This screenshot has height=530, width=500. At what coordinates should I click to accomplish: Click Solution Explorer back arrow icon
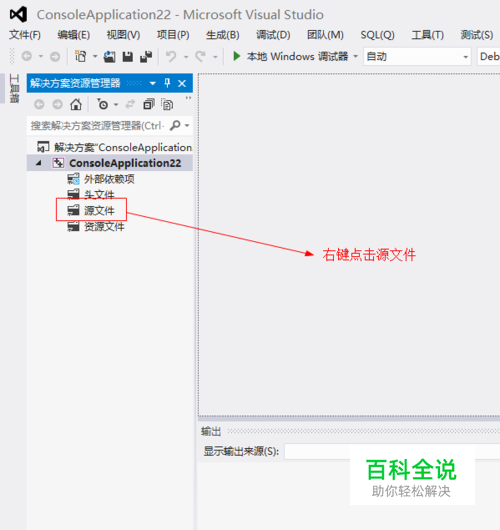[39, 104]
